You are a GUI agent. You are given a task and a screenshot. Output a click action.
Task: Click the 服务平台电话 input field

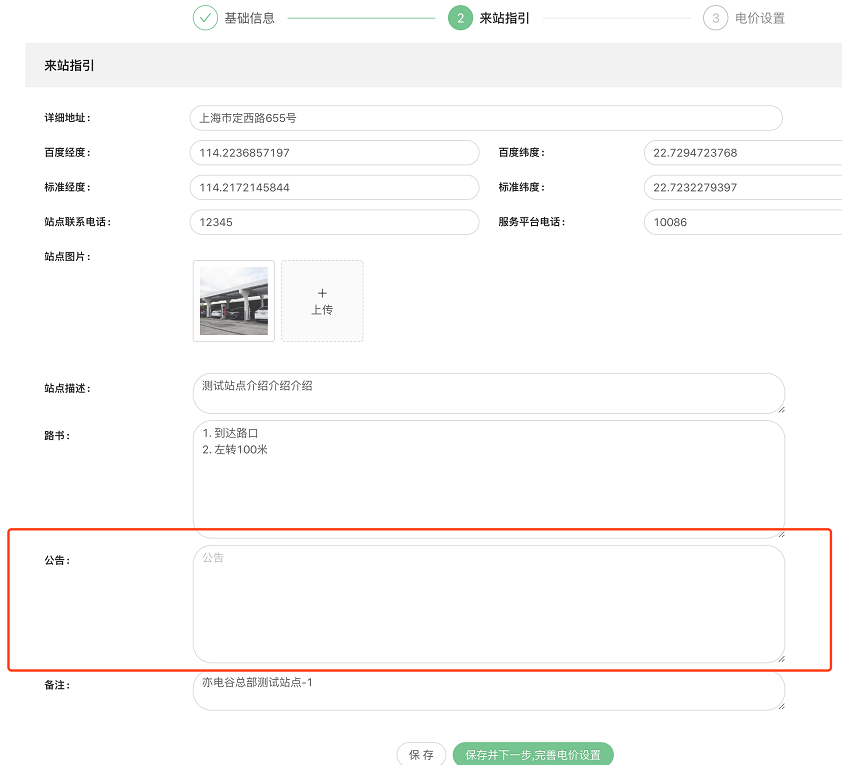click(742, 222)
